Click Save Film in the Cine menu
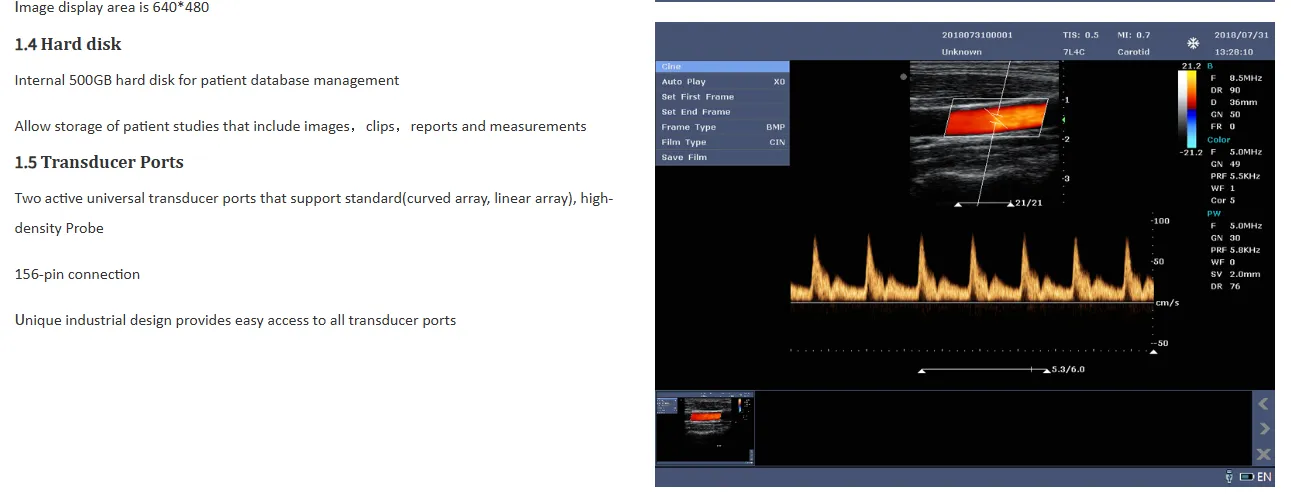Screen dimensions: 1291x494 click(x=722, y=157)
